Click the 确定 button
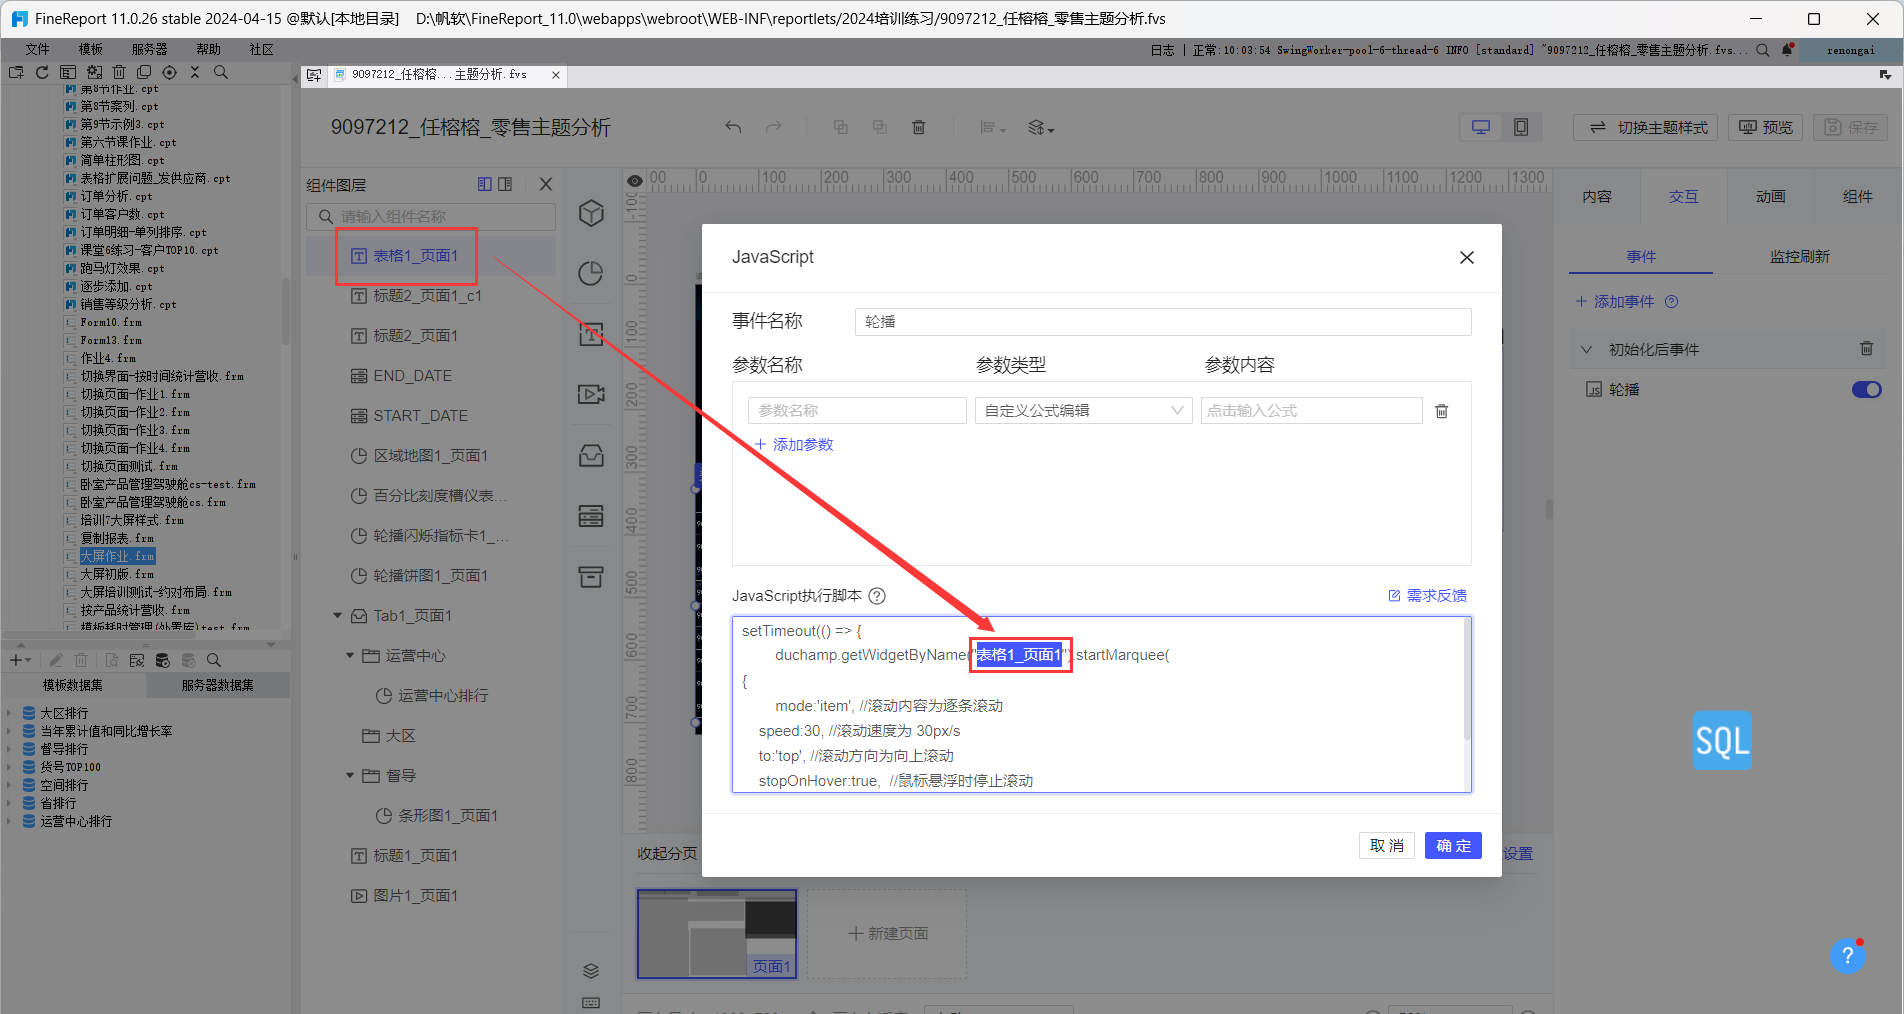1904x1014 pixels. (1453, 846)
